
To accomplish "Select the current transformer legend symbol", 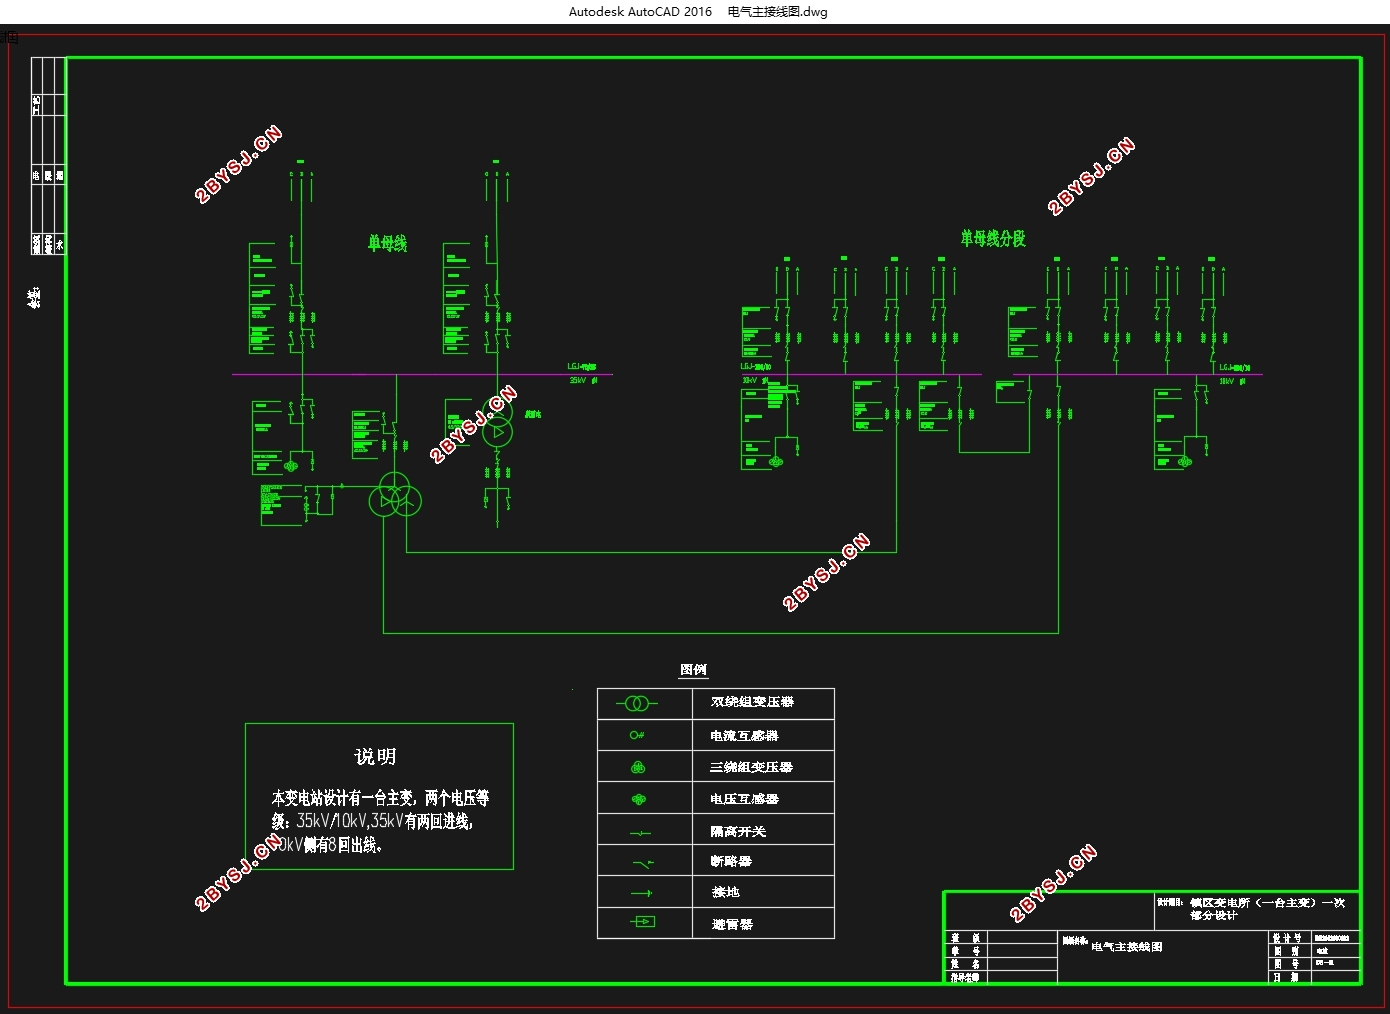I will click(637, 735).
